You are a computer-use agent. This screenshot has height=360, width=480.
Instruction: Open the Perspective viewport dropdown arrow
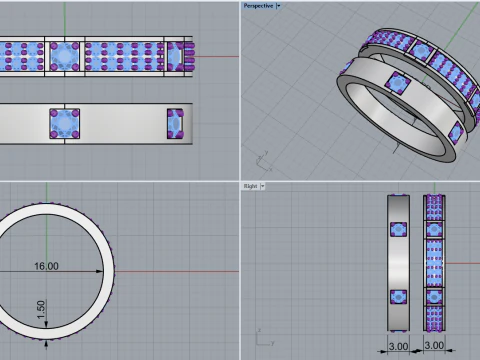tap(279, 6)
